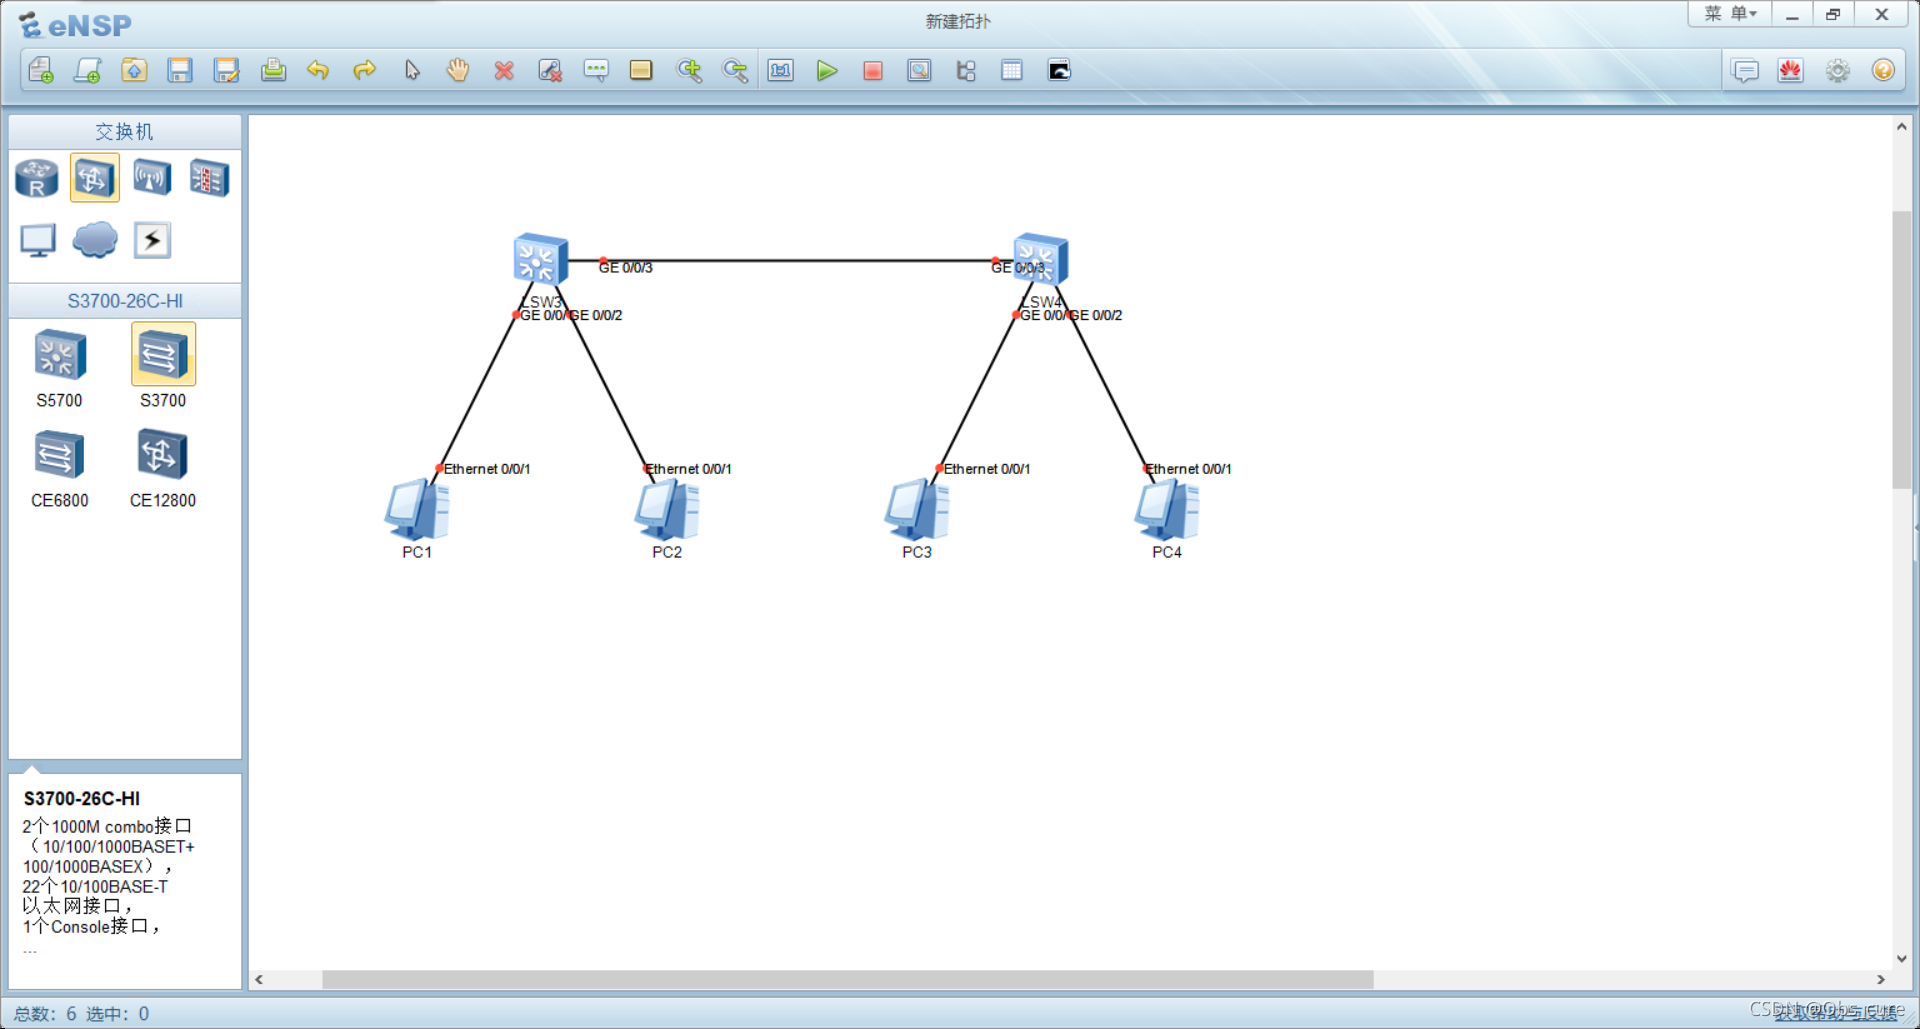
Task: Select PC2 in the topology
Action: [x=667, y=510]
